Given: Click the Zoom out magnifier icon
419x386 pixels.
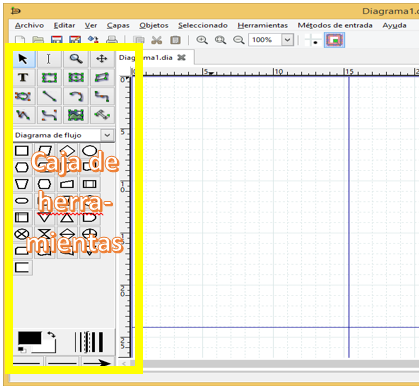Looking at the screenshot, I should (238, 40).
